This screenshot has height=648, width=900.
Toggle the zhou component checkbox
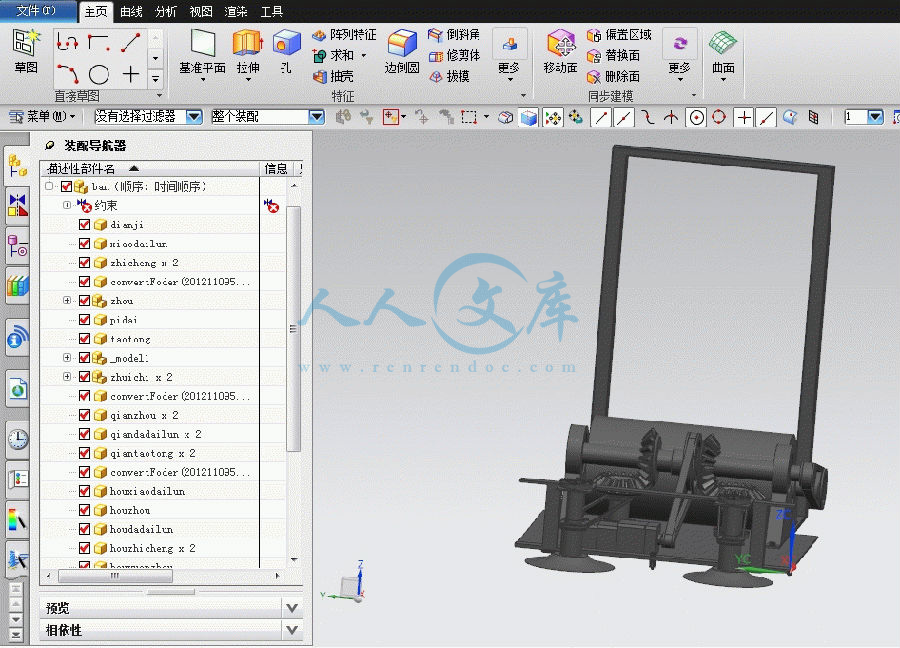(84, 300)
